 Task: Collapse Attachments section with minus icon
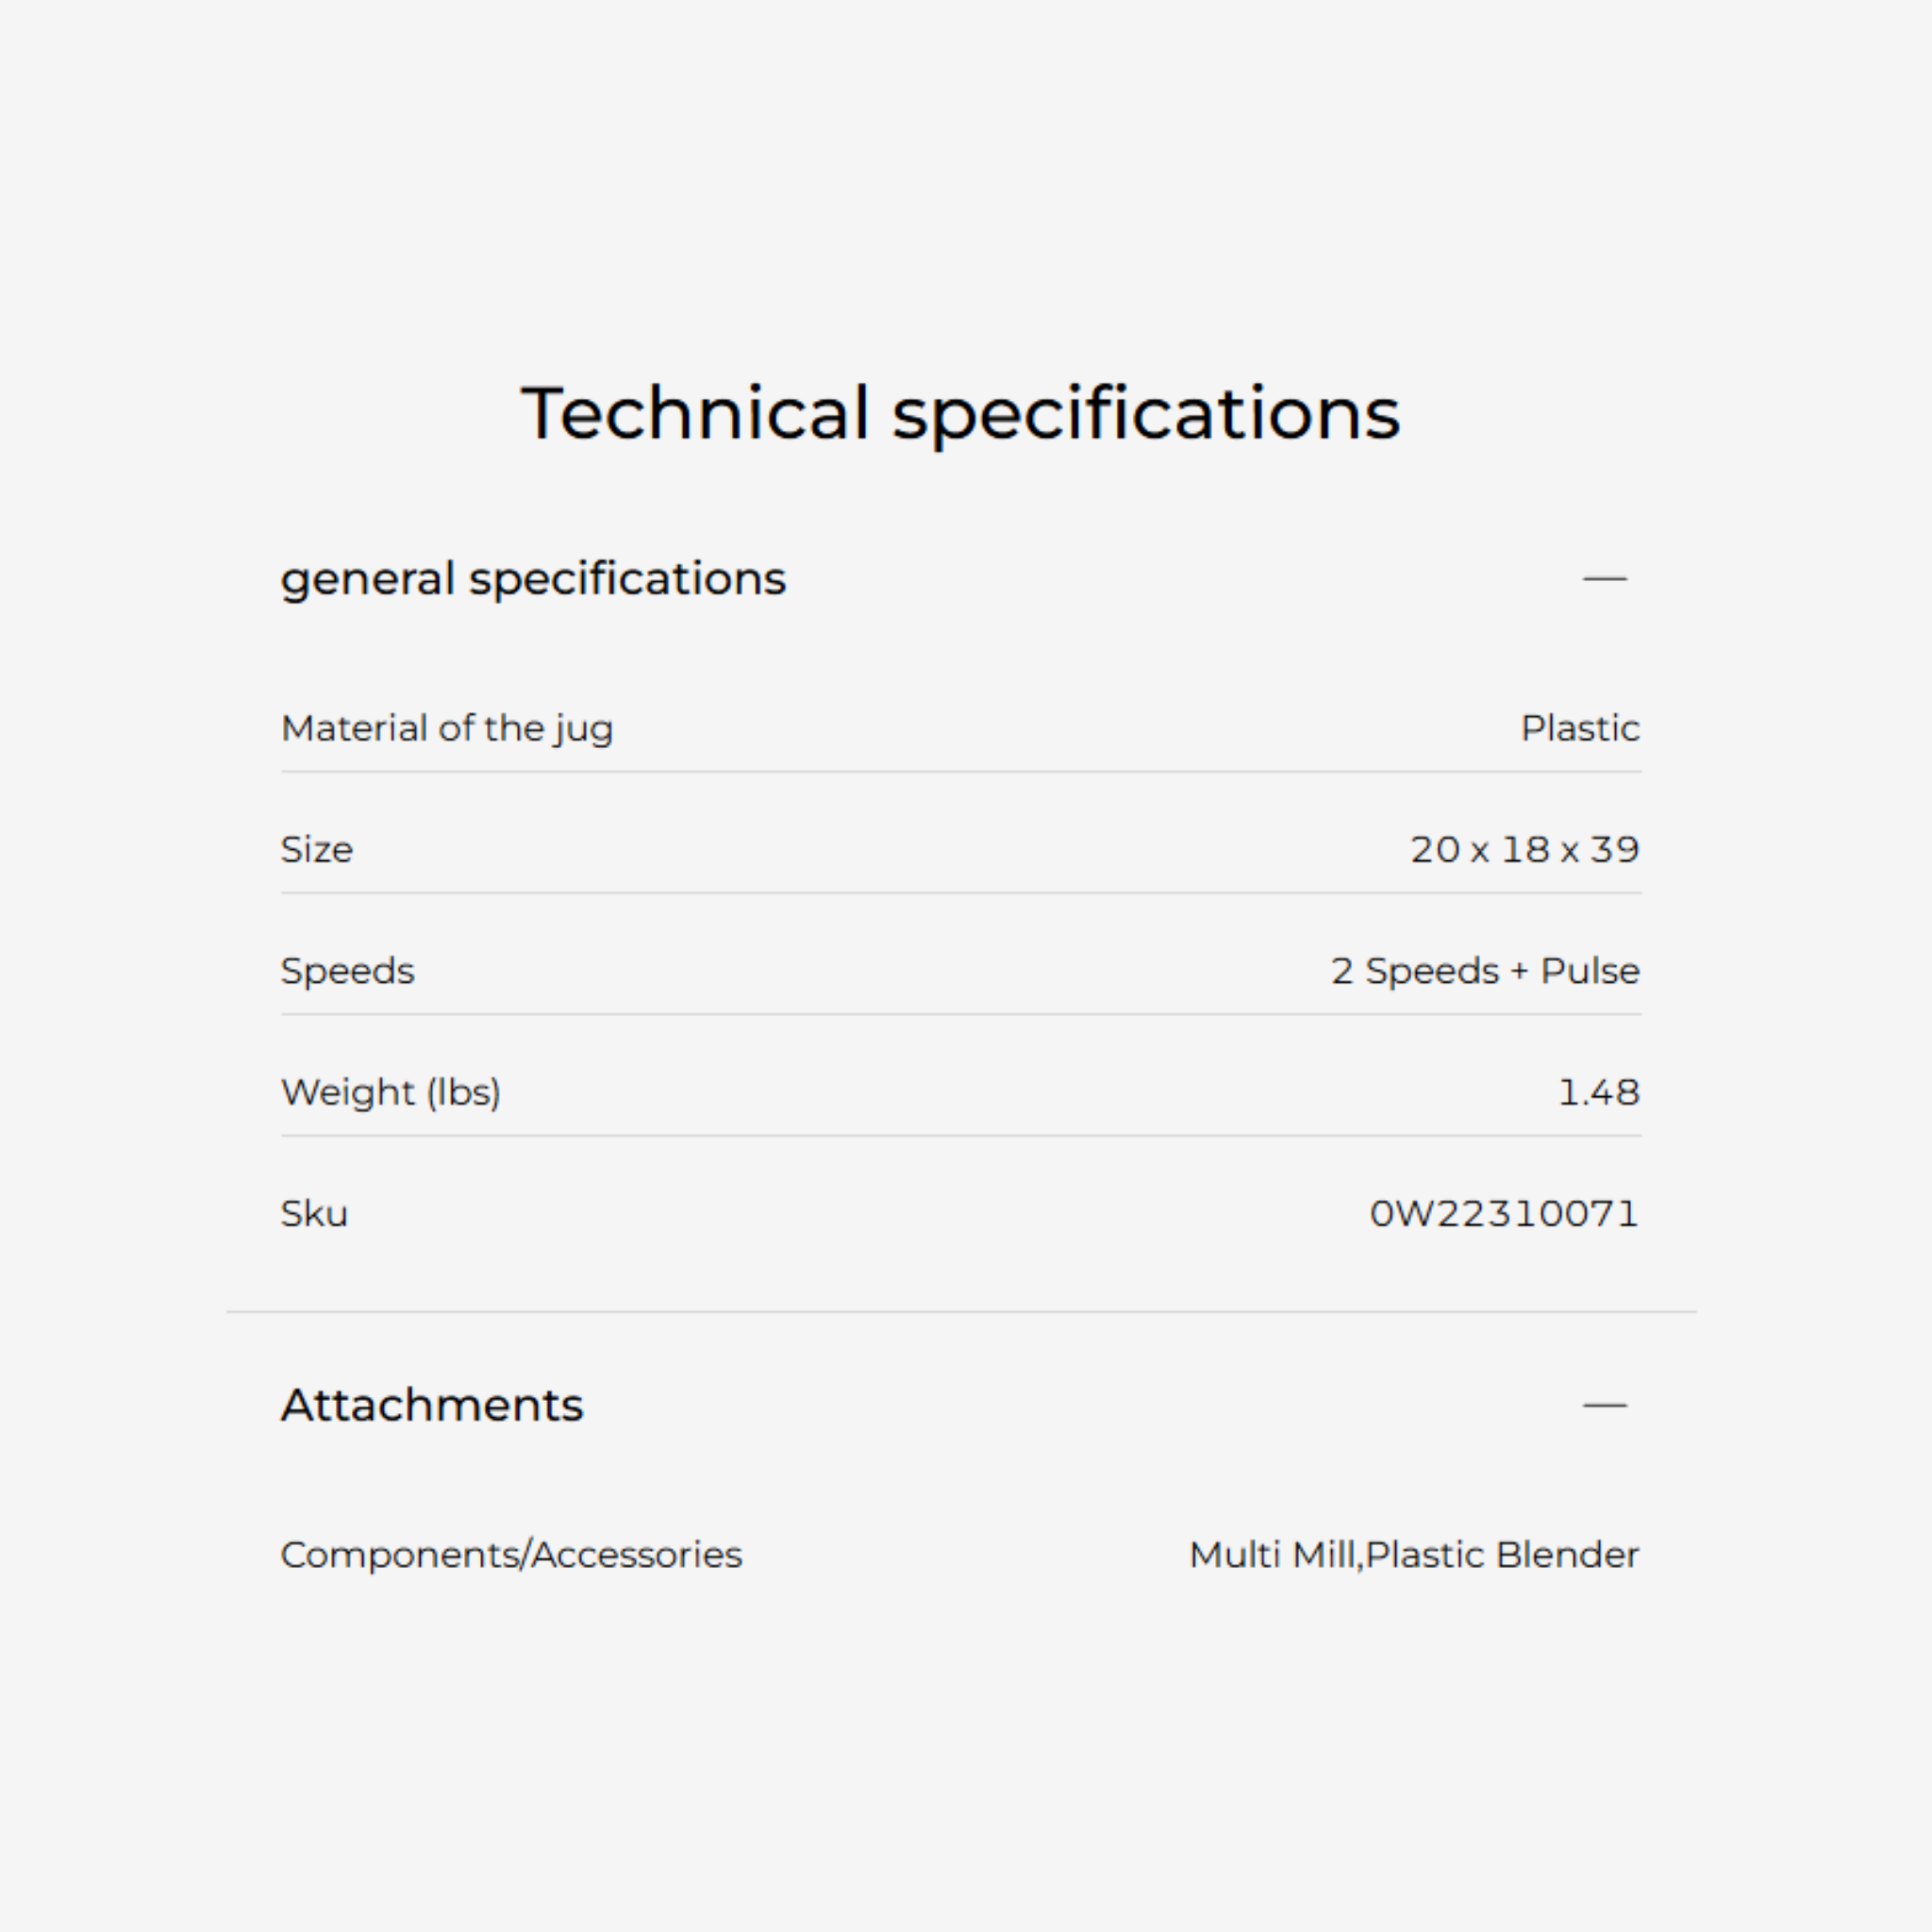pyautogui.click(x=1604, y=1405)
